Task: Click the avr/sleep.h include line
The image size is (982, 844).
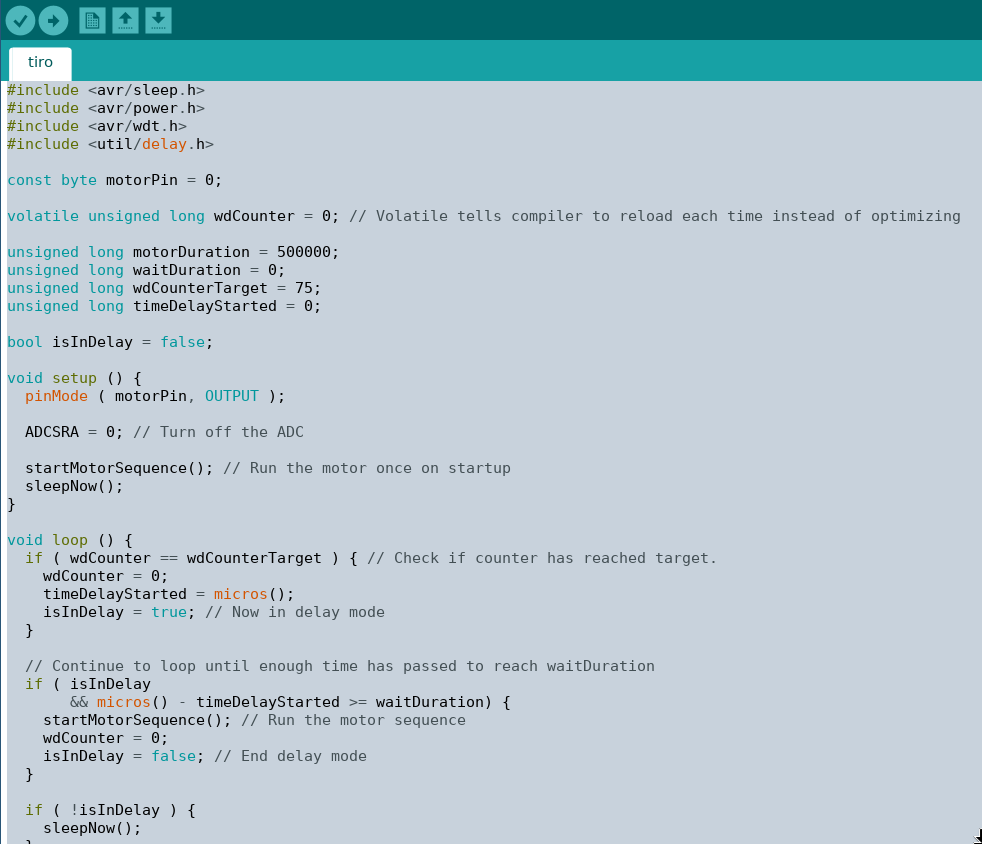Action: click(x=105, y=90)
